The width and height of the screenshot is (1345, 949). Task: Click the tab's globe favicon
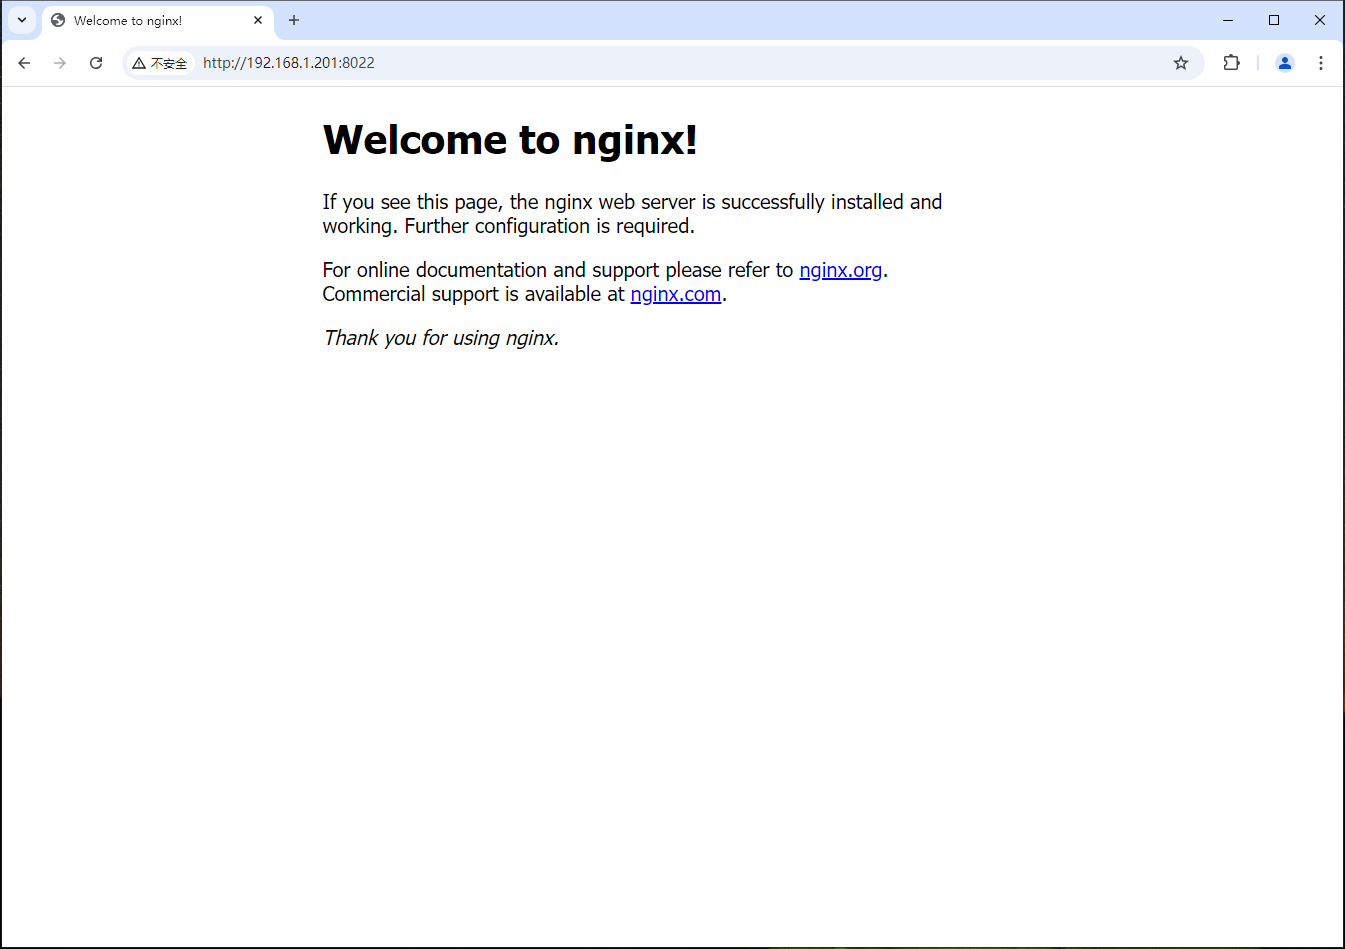(x=58, y=20)
